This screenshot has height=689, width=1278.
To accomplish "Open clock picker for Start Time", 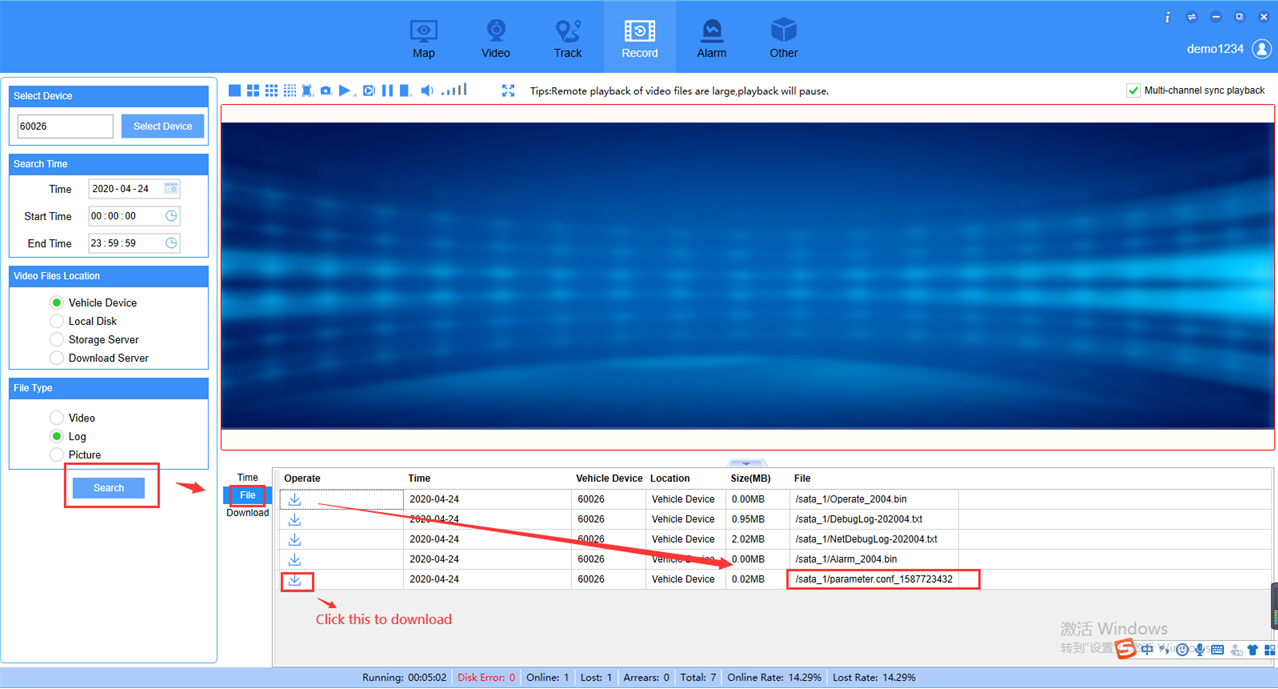I will click(171, 216).
